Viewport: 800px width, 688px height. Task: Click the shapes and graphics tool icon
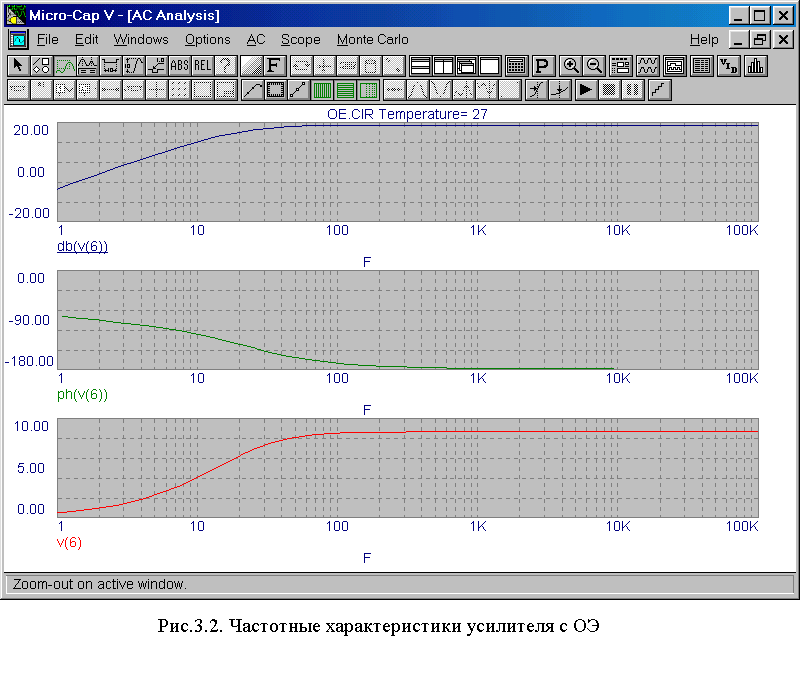point(41,66)
